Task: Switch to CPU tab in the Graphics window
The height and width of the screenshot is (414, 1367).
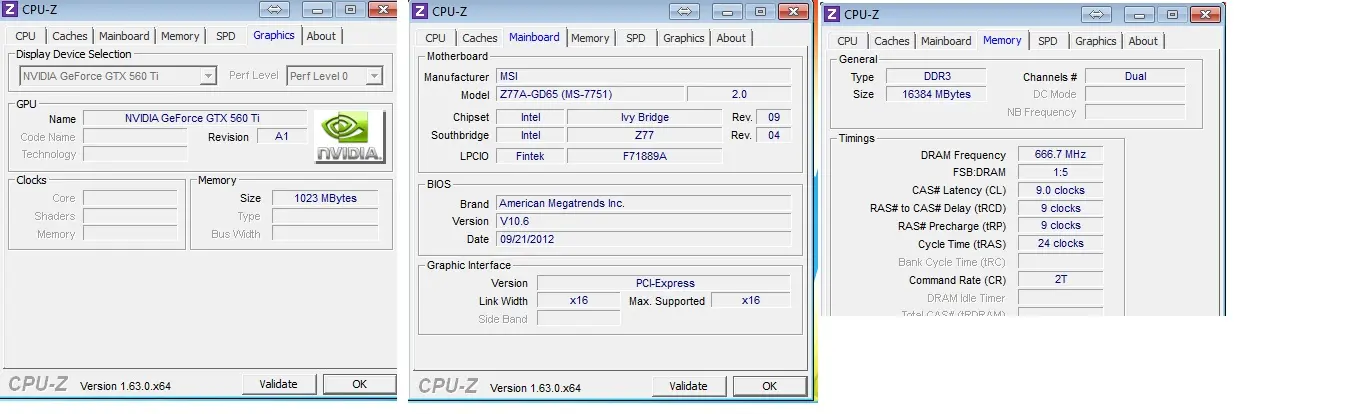Action: click(x=26, y=36)
